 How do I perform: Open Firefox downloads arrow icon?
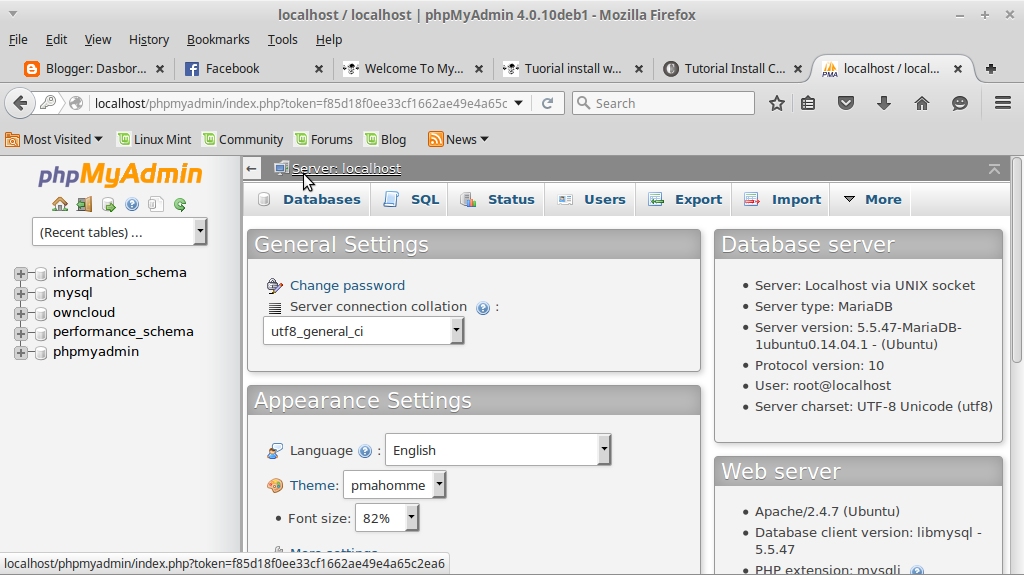[884, 103]
